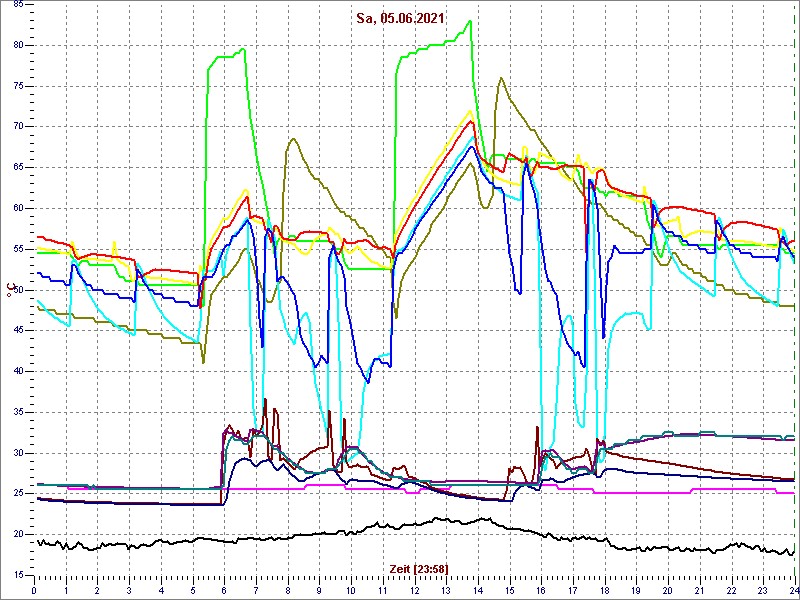The width and height of the screenshot is (800, 600).
Task: Select the 65 value on temperature axis
Action: (x=18, y=167)
